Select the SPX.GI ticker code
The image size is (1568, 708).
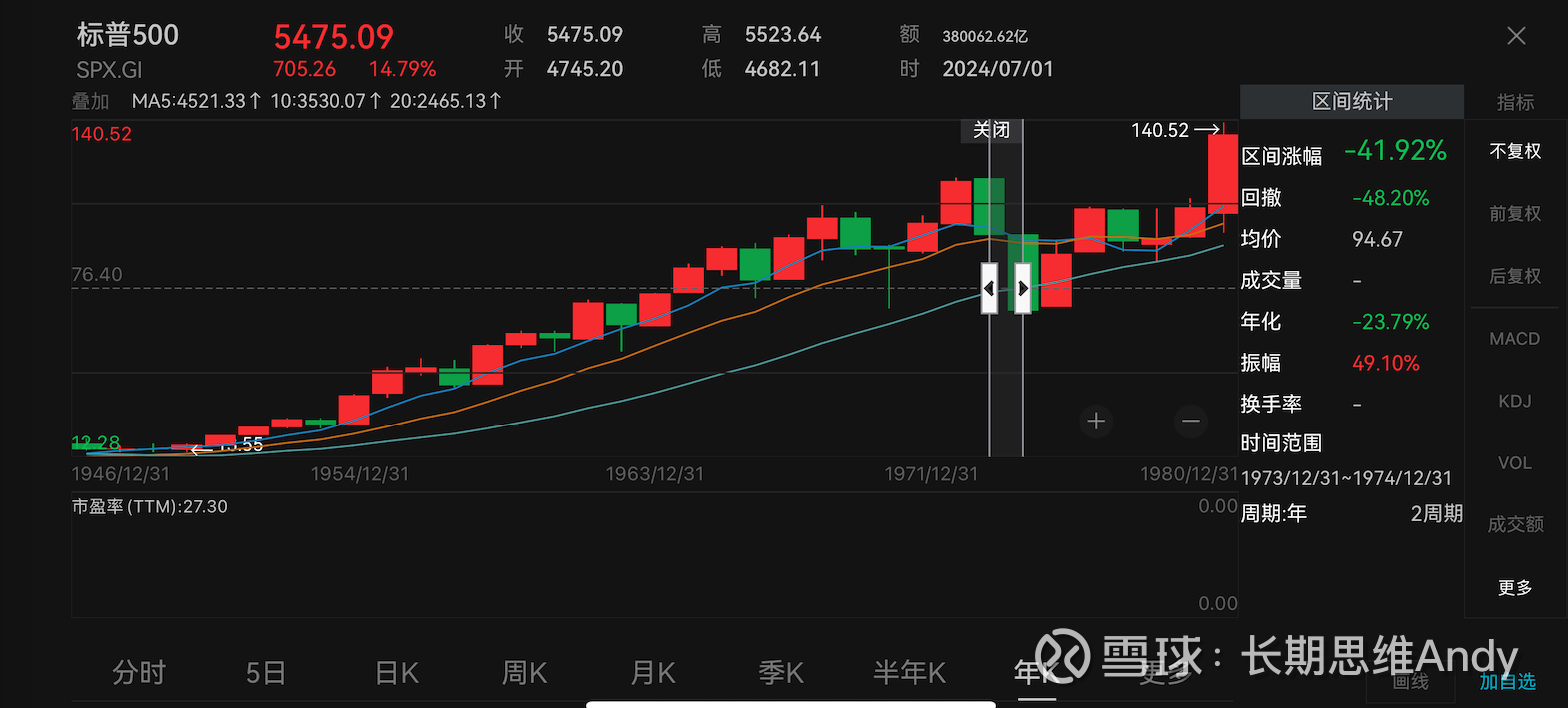[110, 70]
